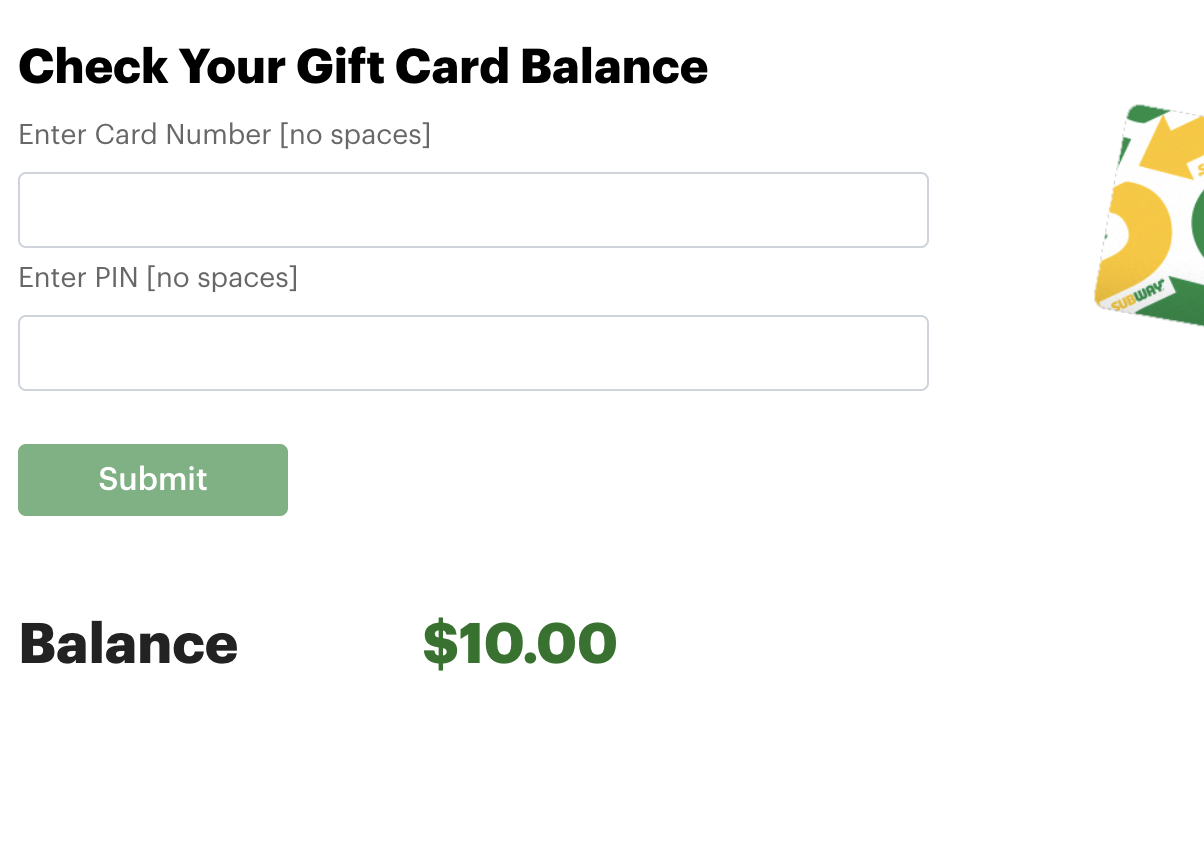
Task: Click the "Check Your Gift Card Balance" heading
Action: point(363,67)
